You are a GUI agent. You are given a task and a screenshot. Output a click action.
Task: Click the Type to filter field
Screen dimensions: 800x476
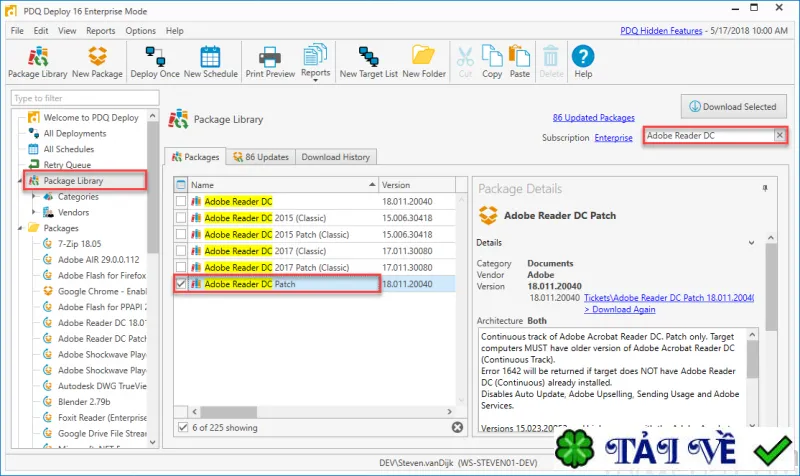tap(85, 98)
